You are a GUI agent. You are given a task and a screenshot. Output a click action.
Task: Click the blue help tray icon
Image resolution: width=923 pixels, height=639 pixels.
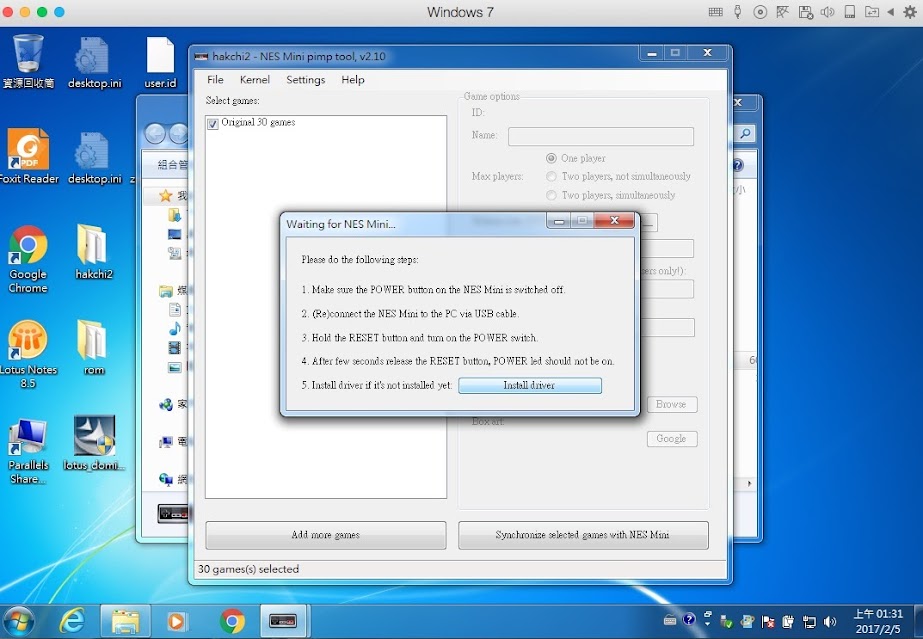[x=689, y=619]
